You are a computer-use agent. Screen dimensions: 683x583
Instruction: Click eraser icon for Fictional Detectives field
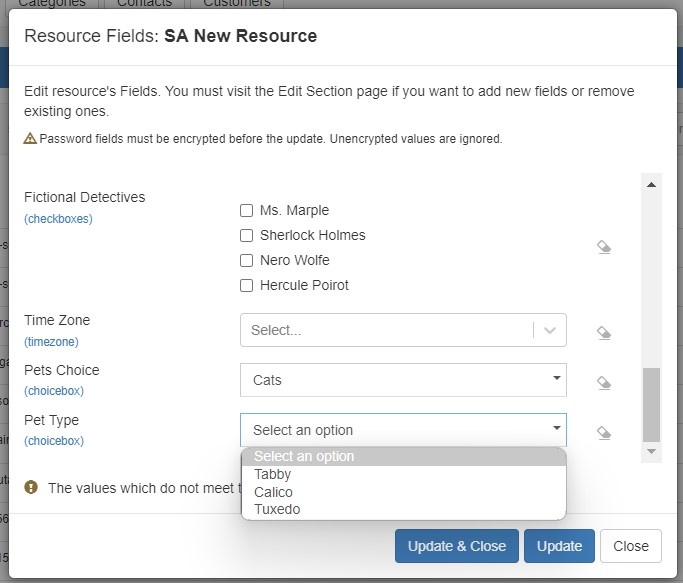pos(604,247)
